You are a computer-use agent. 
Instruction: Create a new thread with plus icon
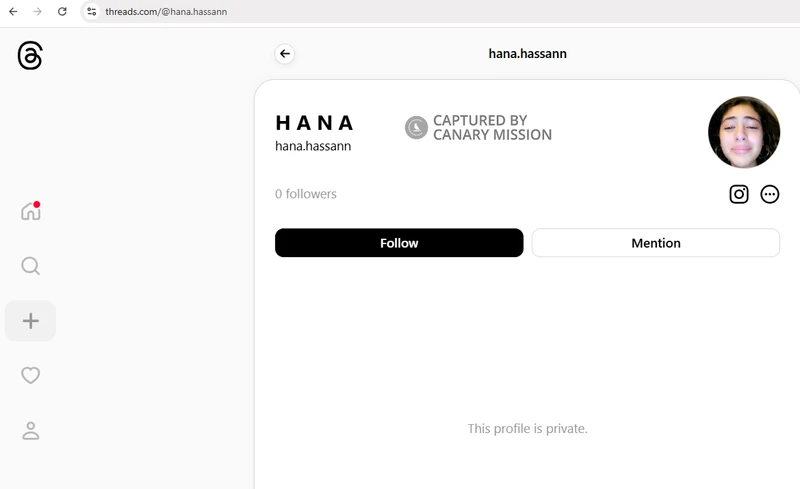point(31,321)
